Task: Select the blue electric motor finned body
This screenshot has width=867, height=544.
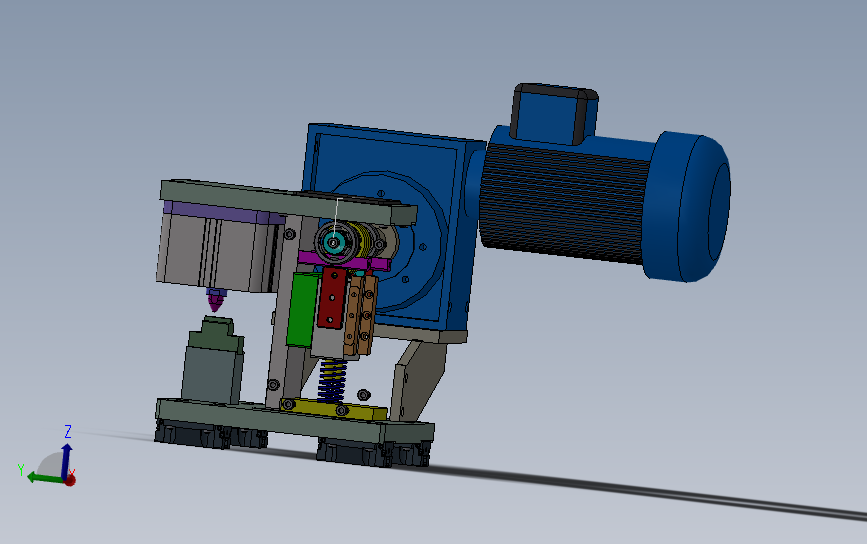Action: 564,202
